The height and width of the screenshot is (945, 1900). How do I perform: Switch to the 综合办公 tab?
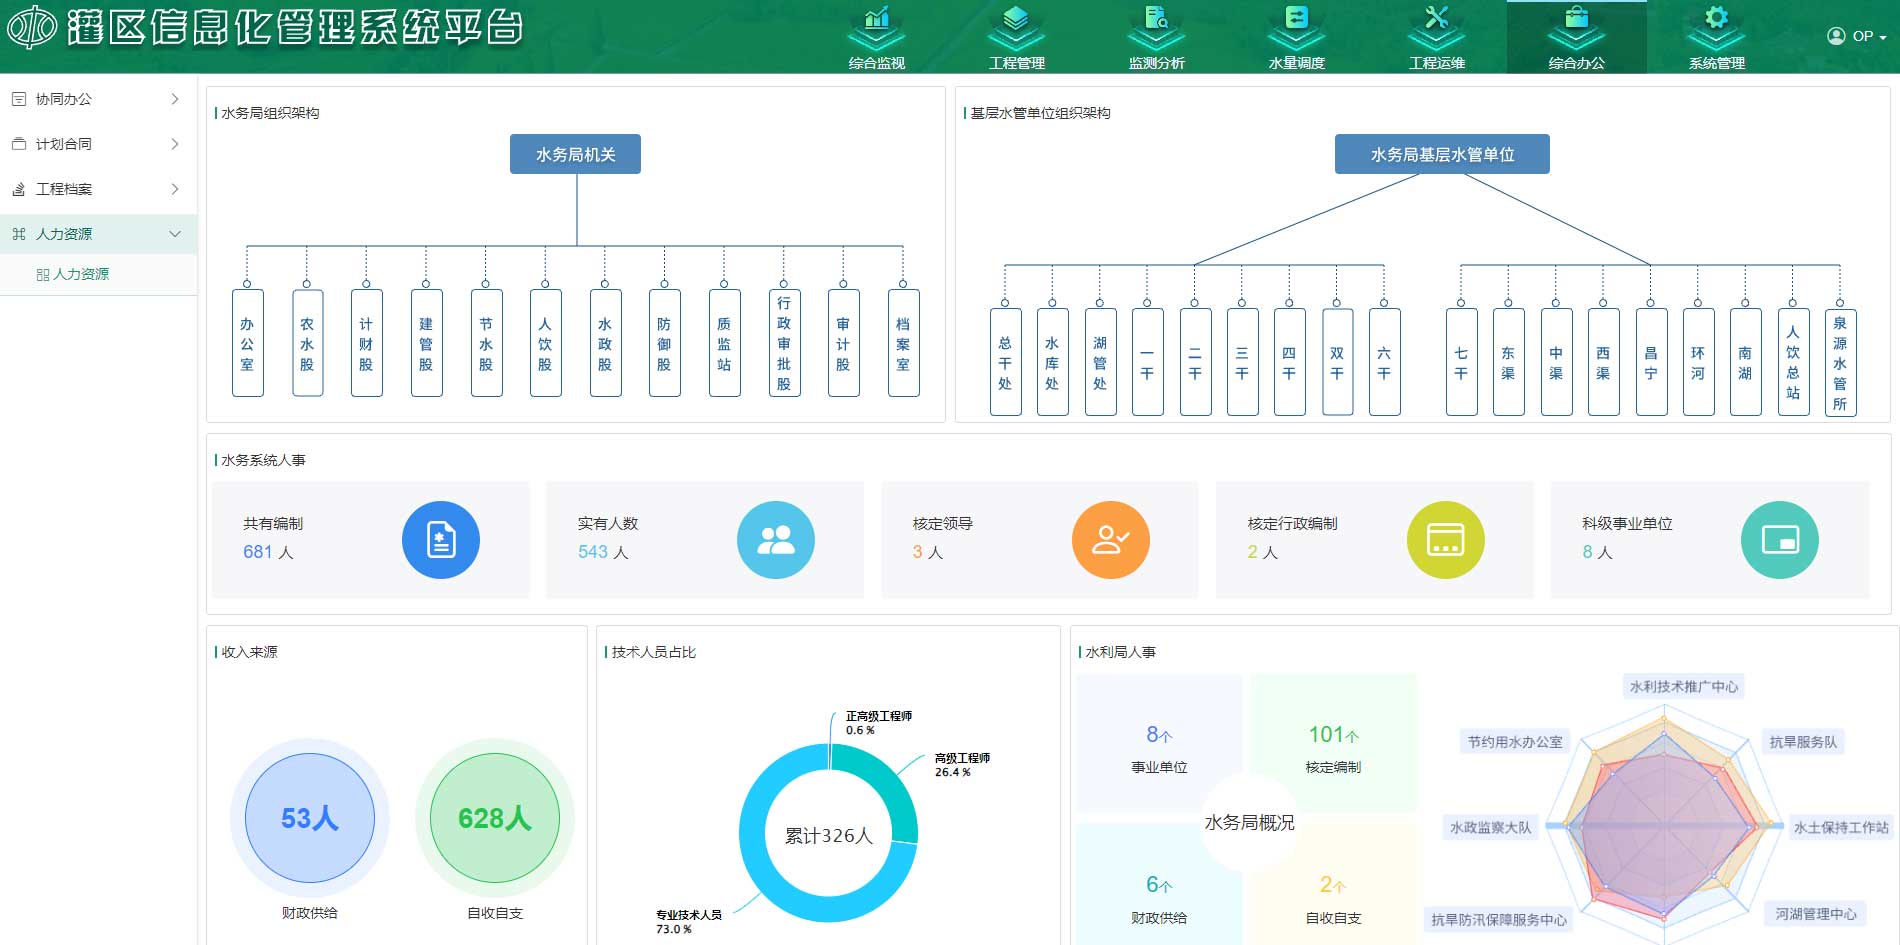point(1576,37)
